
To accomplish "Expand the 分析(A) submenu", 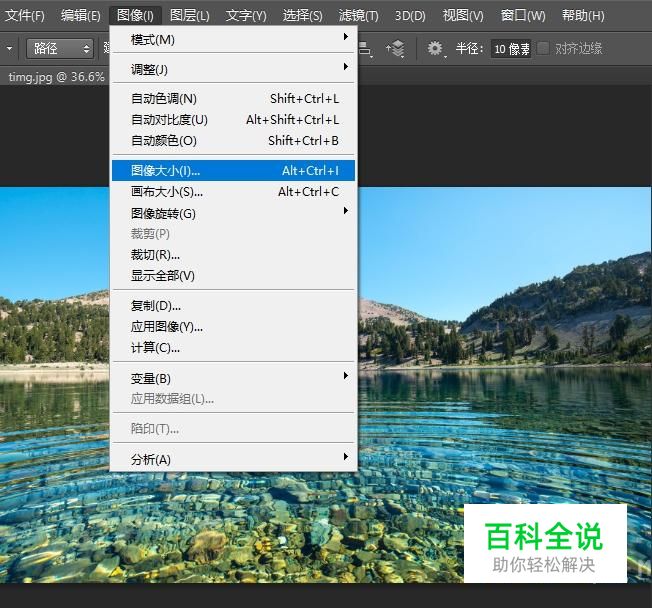I will (233, 459).
